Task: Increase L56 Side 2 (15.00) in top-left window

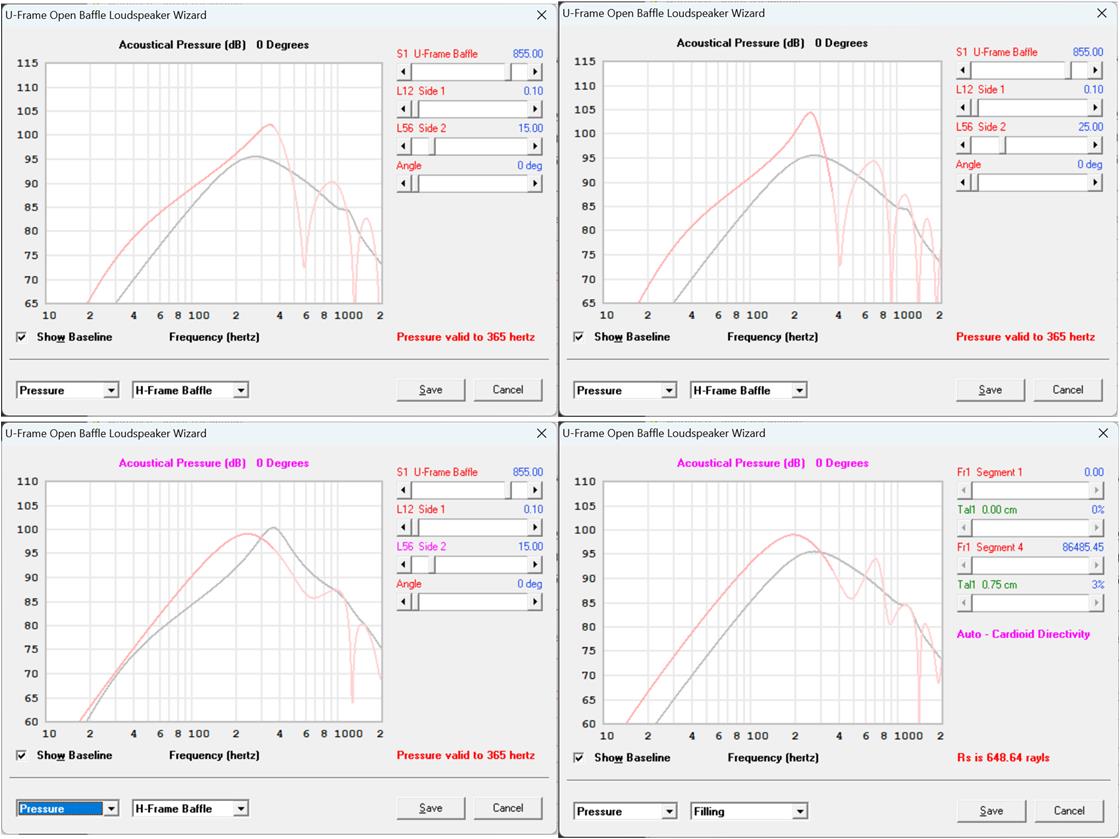Action: point(535,146)
